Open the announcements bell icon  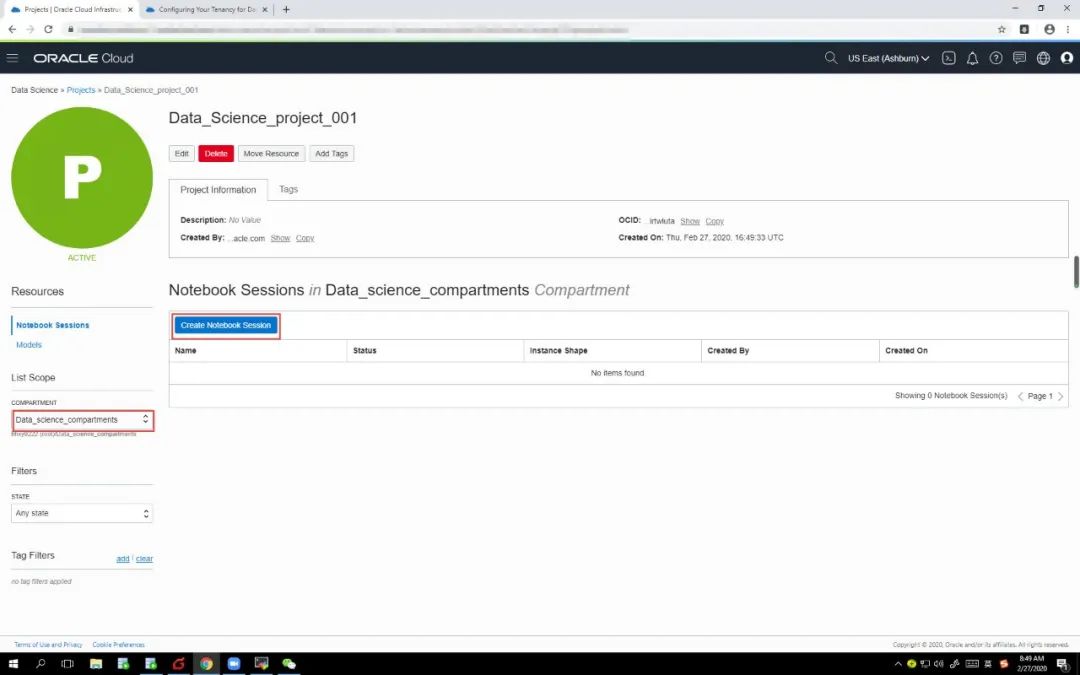[973, 59]
